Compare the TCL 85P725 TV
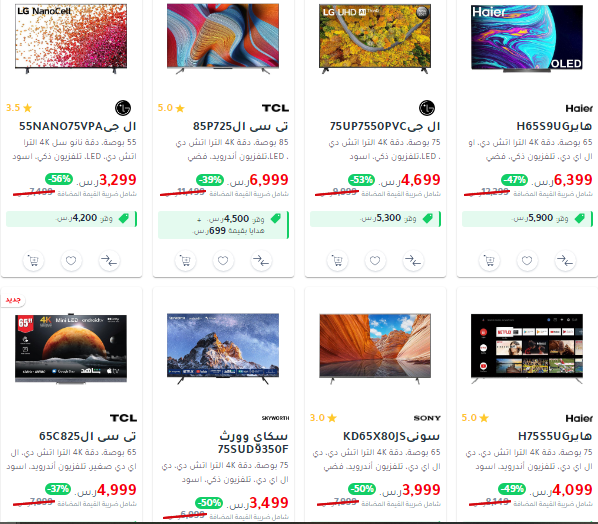 click(261, 261)
